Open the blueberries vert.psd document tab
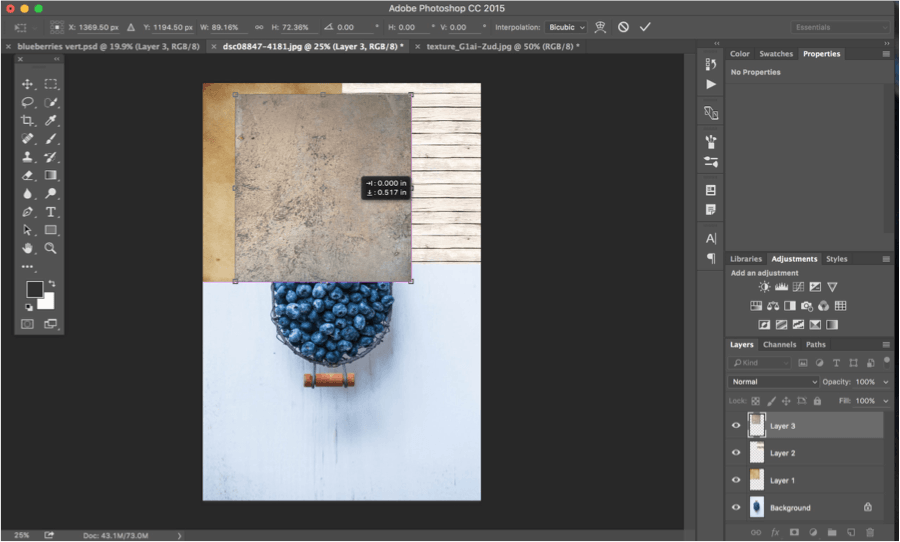Viewport: 900px width, 542px height. 108,47
